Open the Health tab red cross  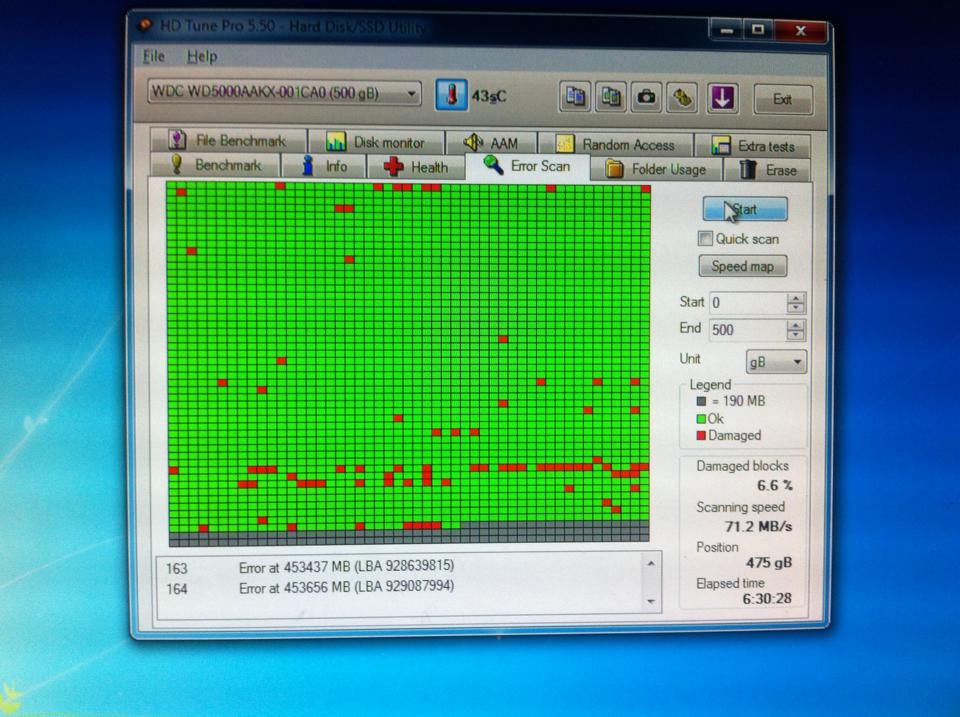394,167
